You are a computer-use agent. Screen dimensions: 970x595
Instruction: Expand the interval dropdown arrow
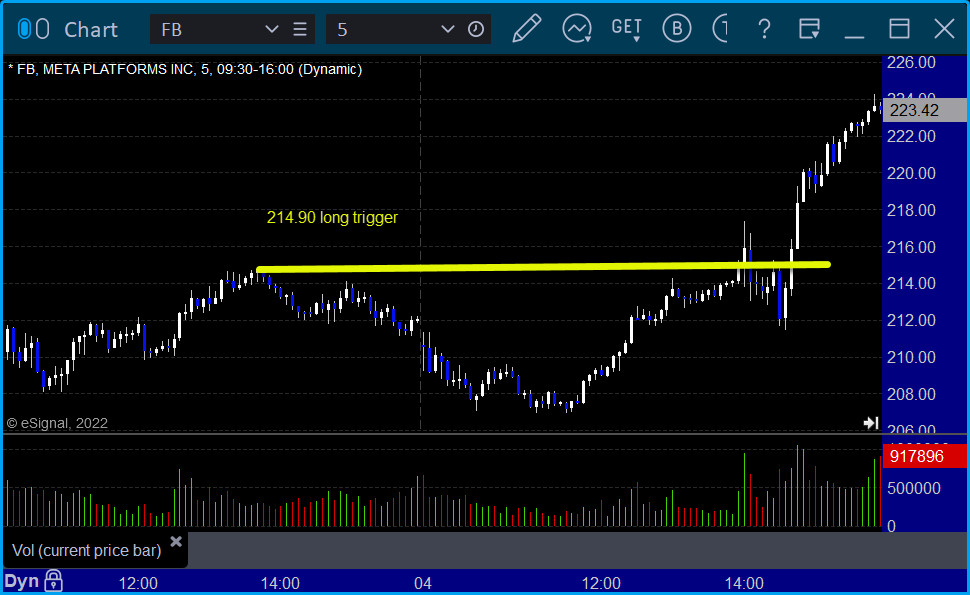(447, 29)
